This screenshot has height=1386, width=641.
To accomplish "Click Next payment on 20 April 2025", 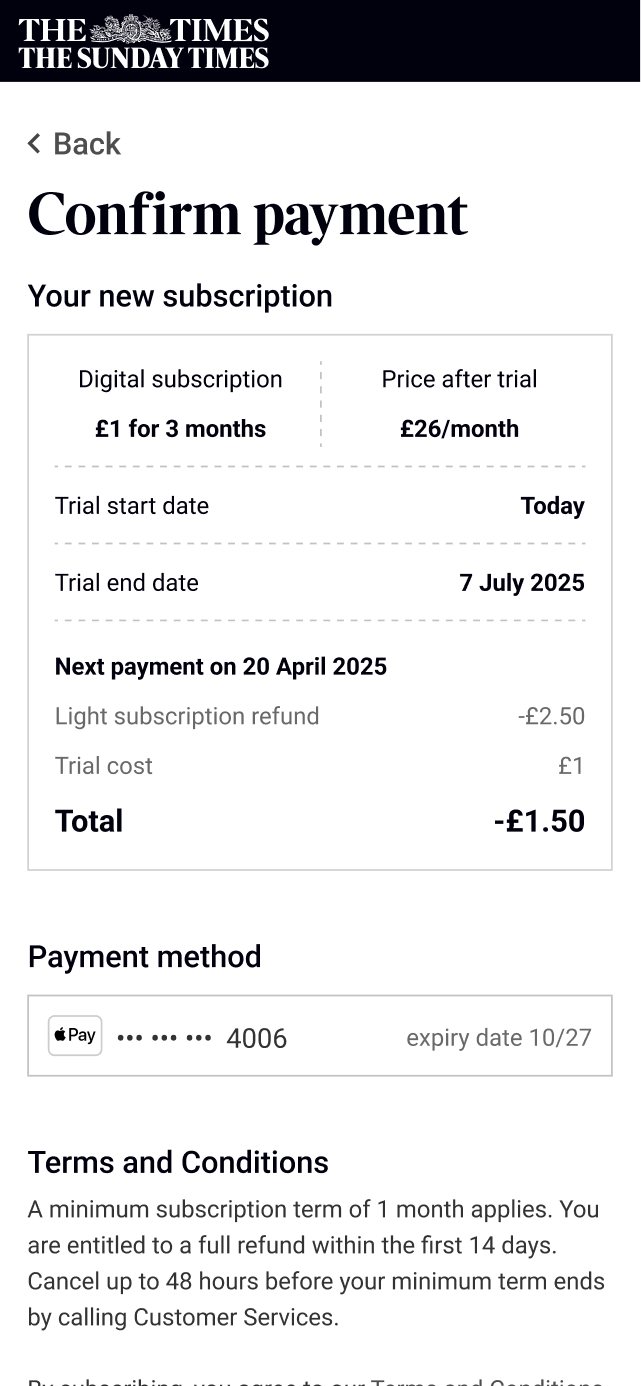I will coord(221,667).
